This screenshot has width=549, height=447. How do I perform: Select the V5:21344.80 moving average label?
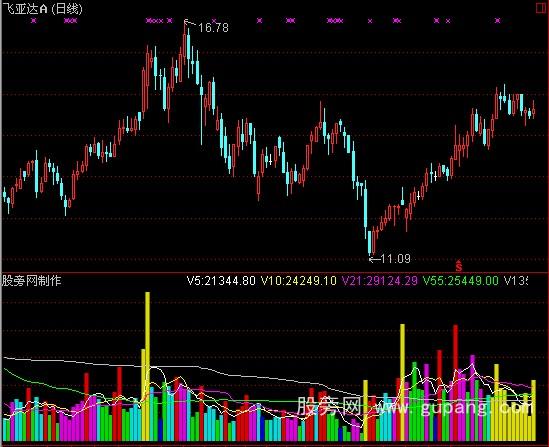point(221,281)
